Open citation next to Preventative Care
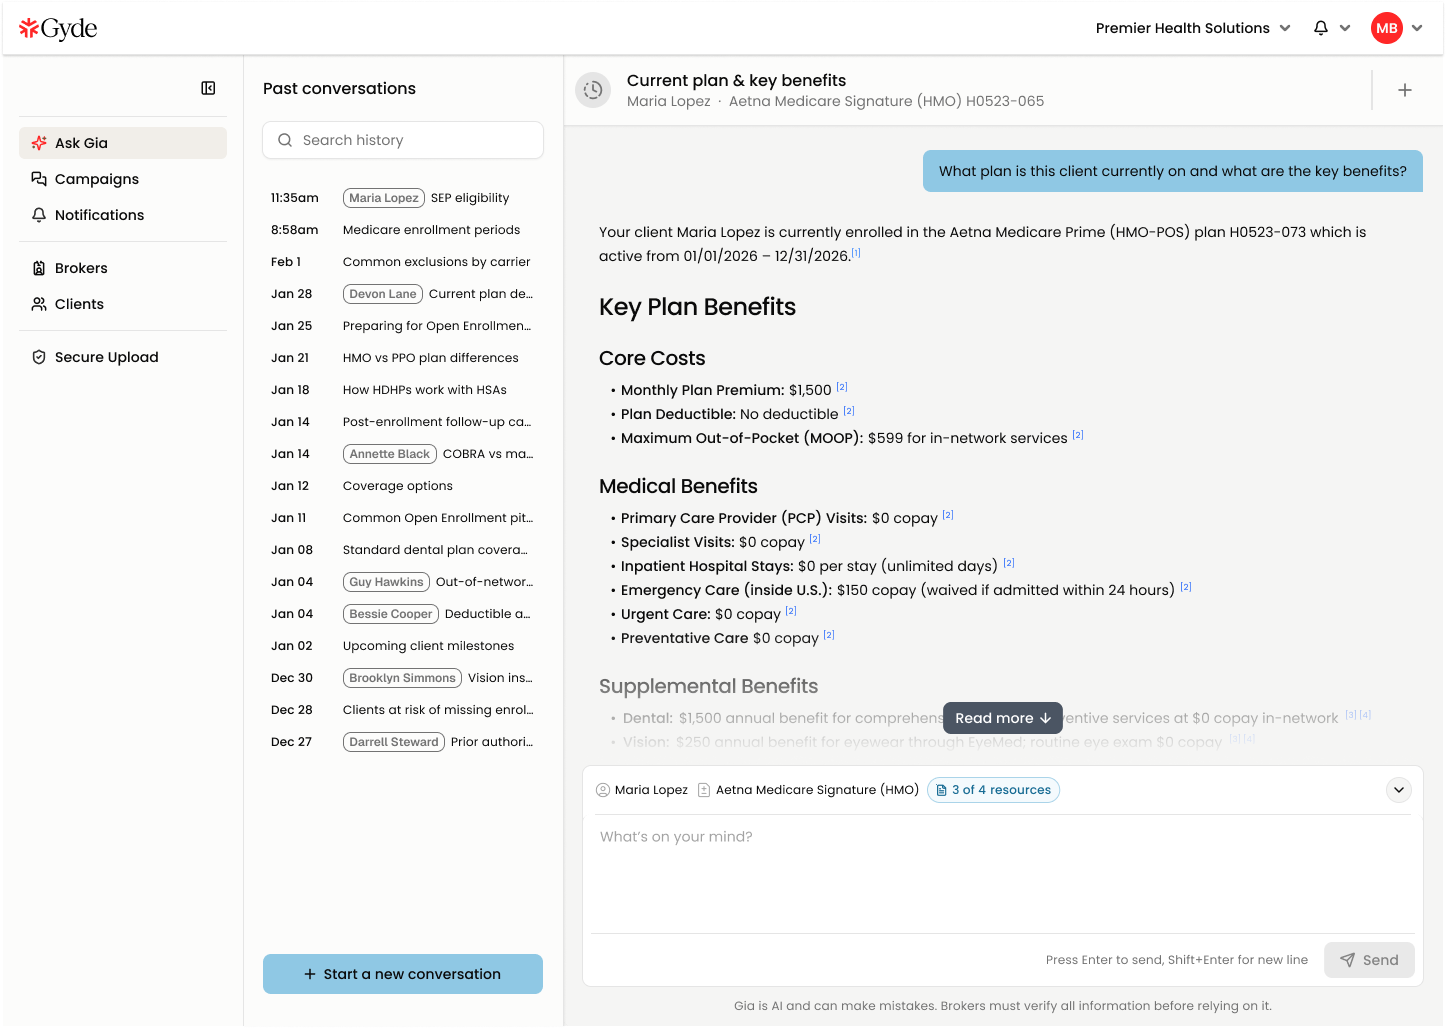Image resolution: width=1446 pixels, height=1028 pixels. pos(829,635)
